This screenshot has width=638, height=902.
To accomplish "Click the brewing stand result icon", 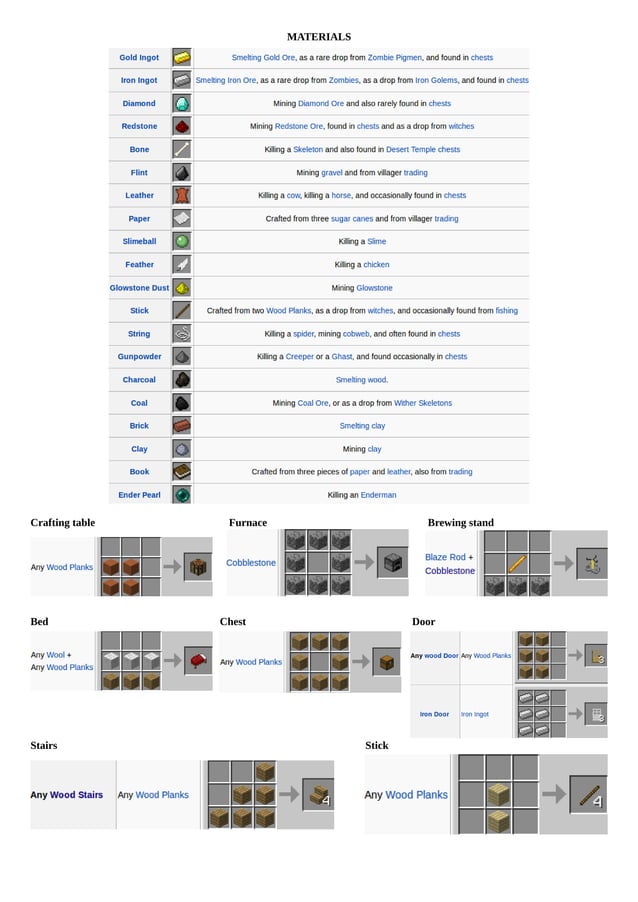I will (x=592, y=564).
